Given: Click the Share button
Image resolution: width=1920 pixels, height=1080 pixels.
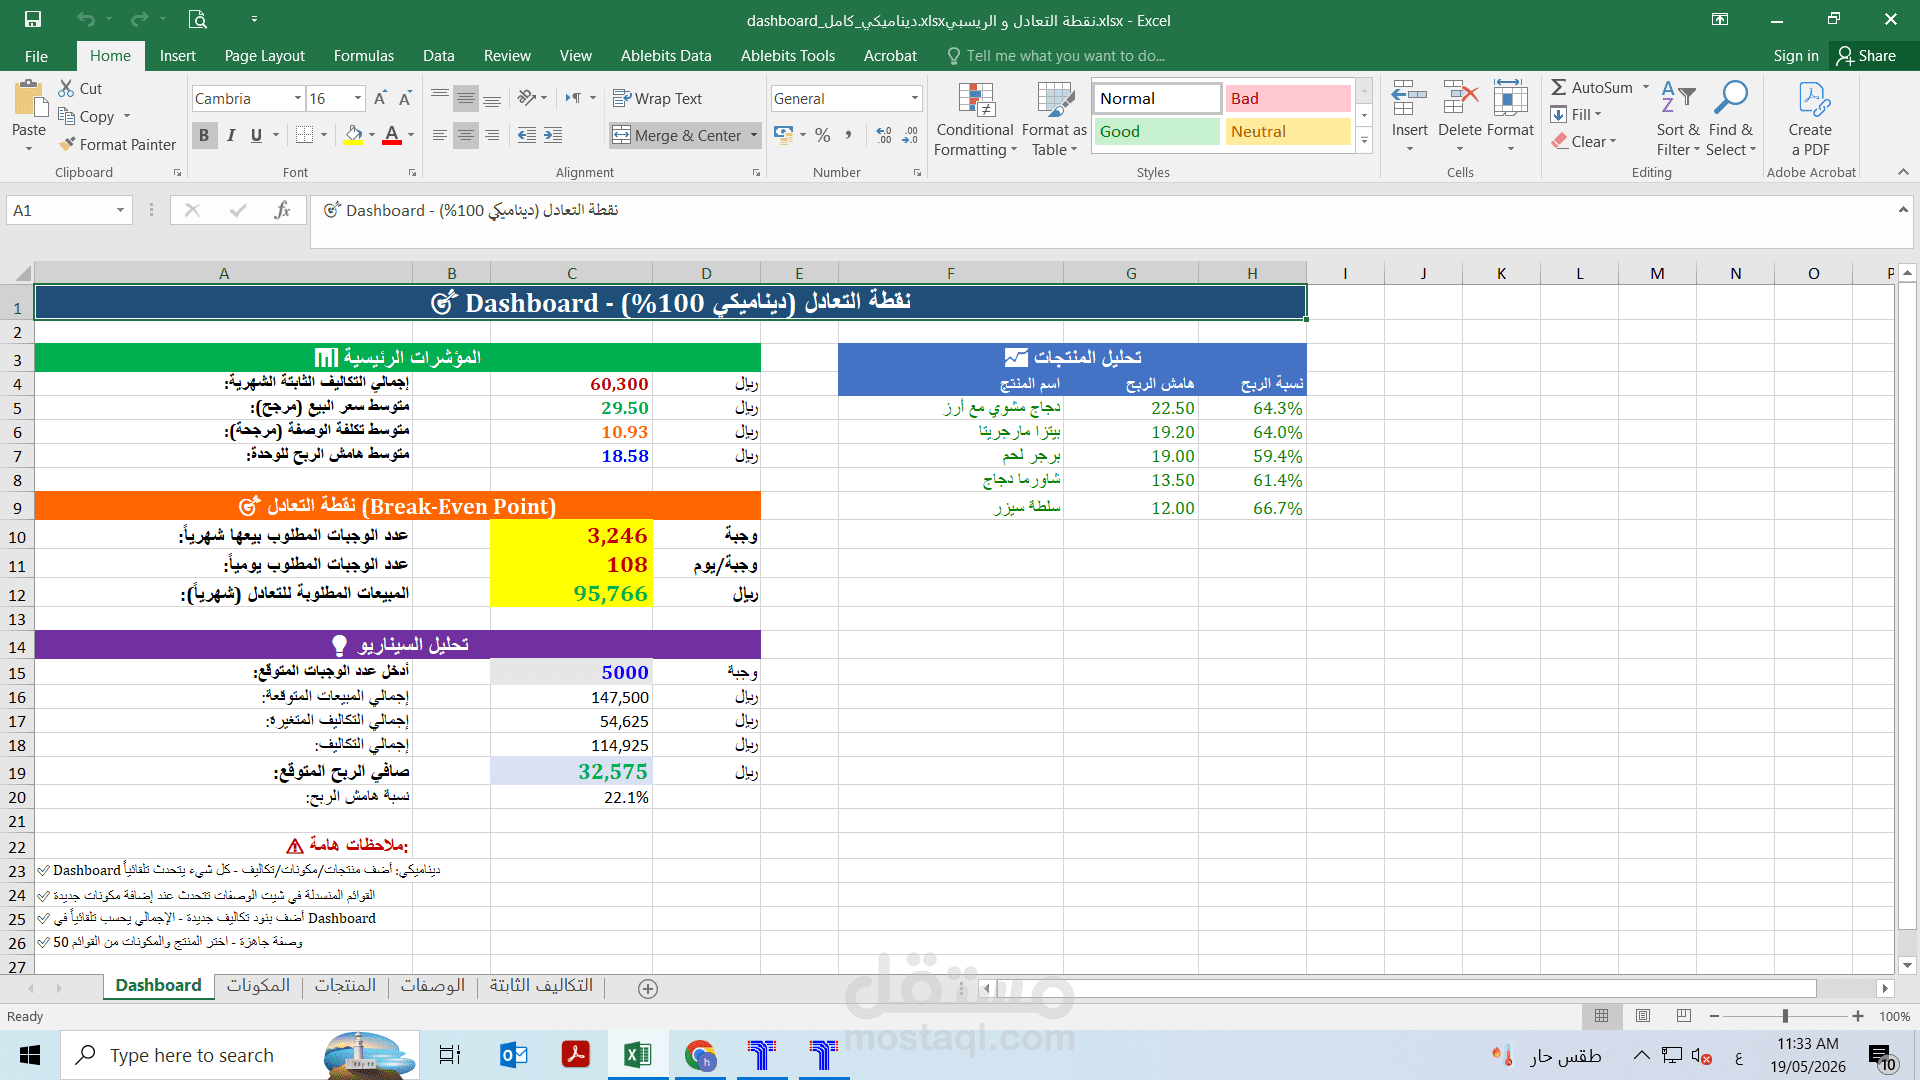Looking at the screenshot, I should (1866, 56).
